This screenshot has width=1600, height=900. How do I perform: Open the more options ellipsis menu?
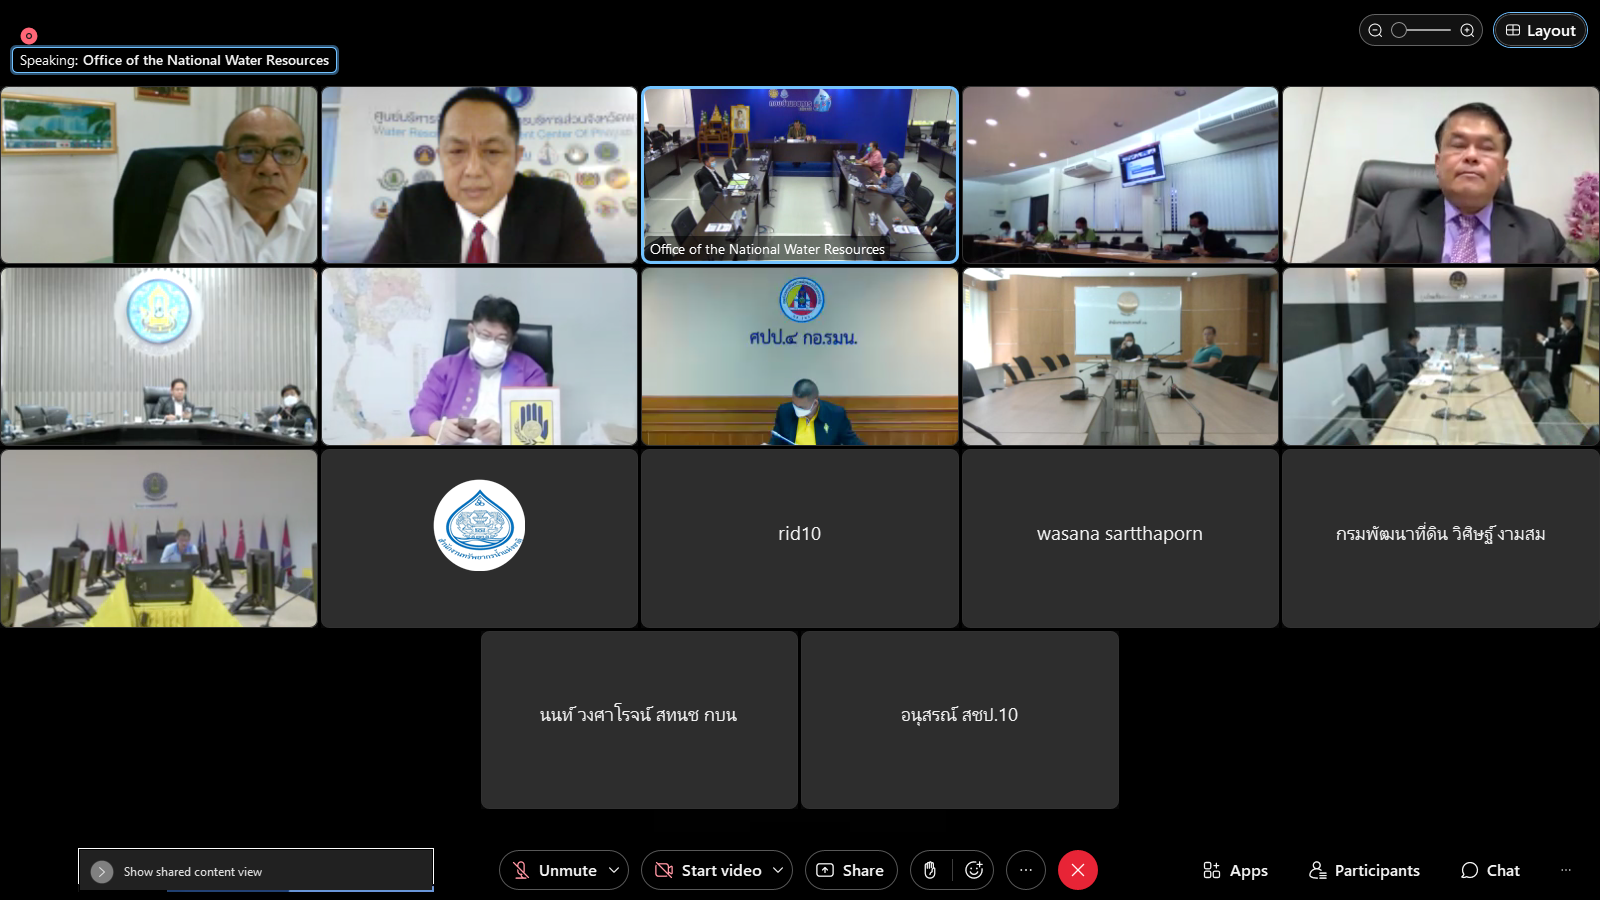(1026, 870)
